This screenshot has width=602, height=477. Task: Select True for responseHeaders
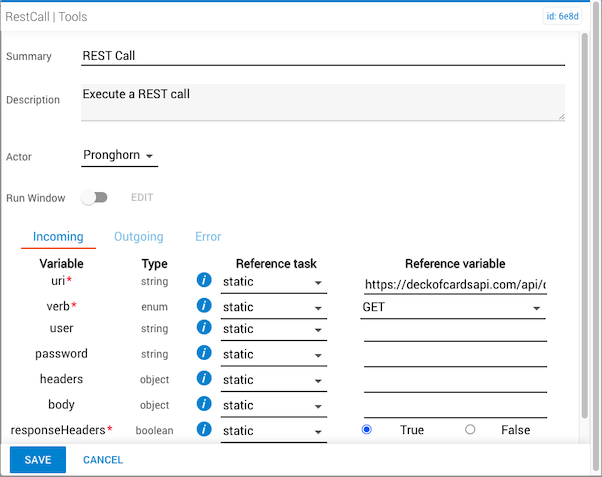click(367, 430)
